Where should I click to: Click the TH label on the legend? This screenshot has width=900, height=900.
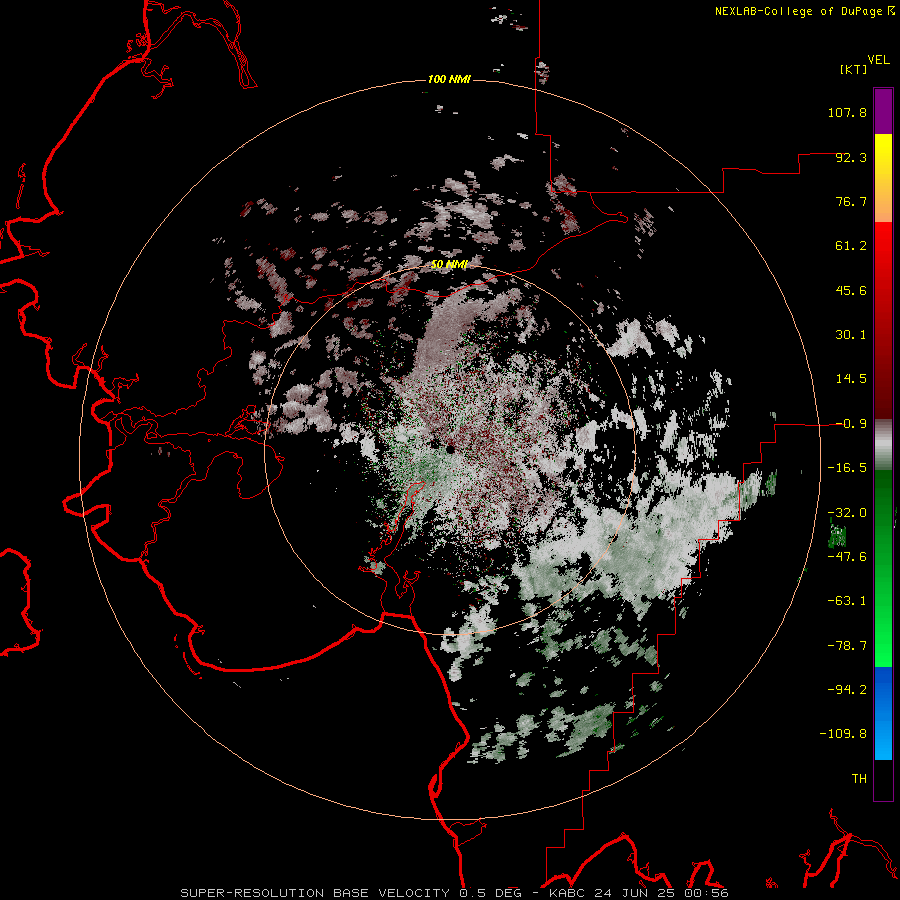point(859,779)
